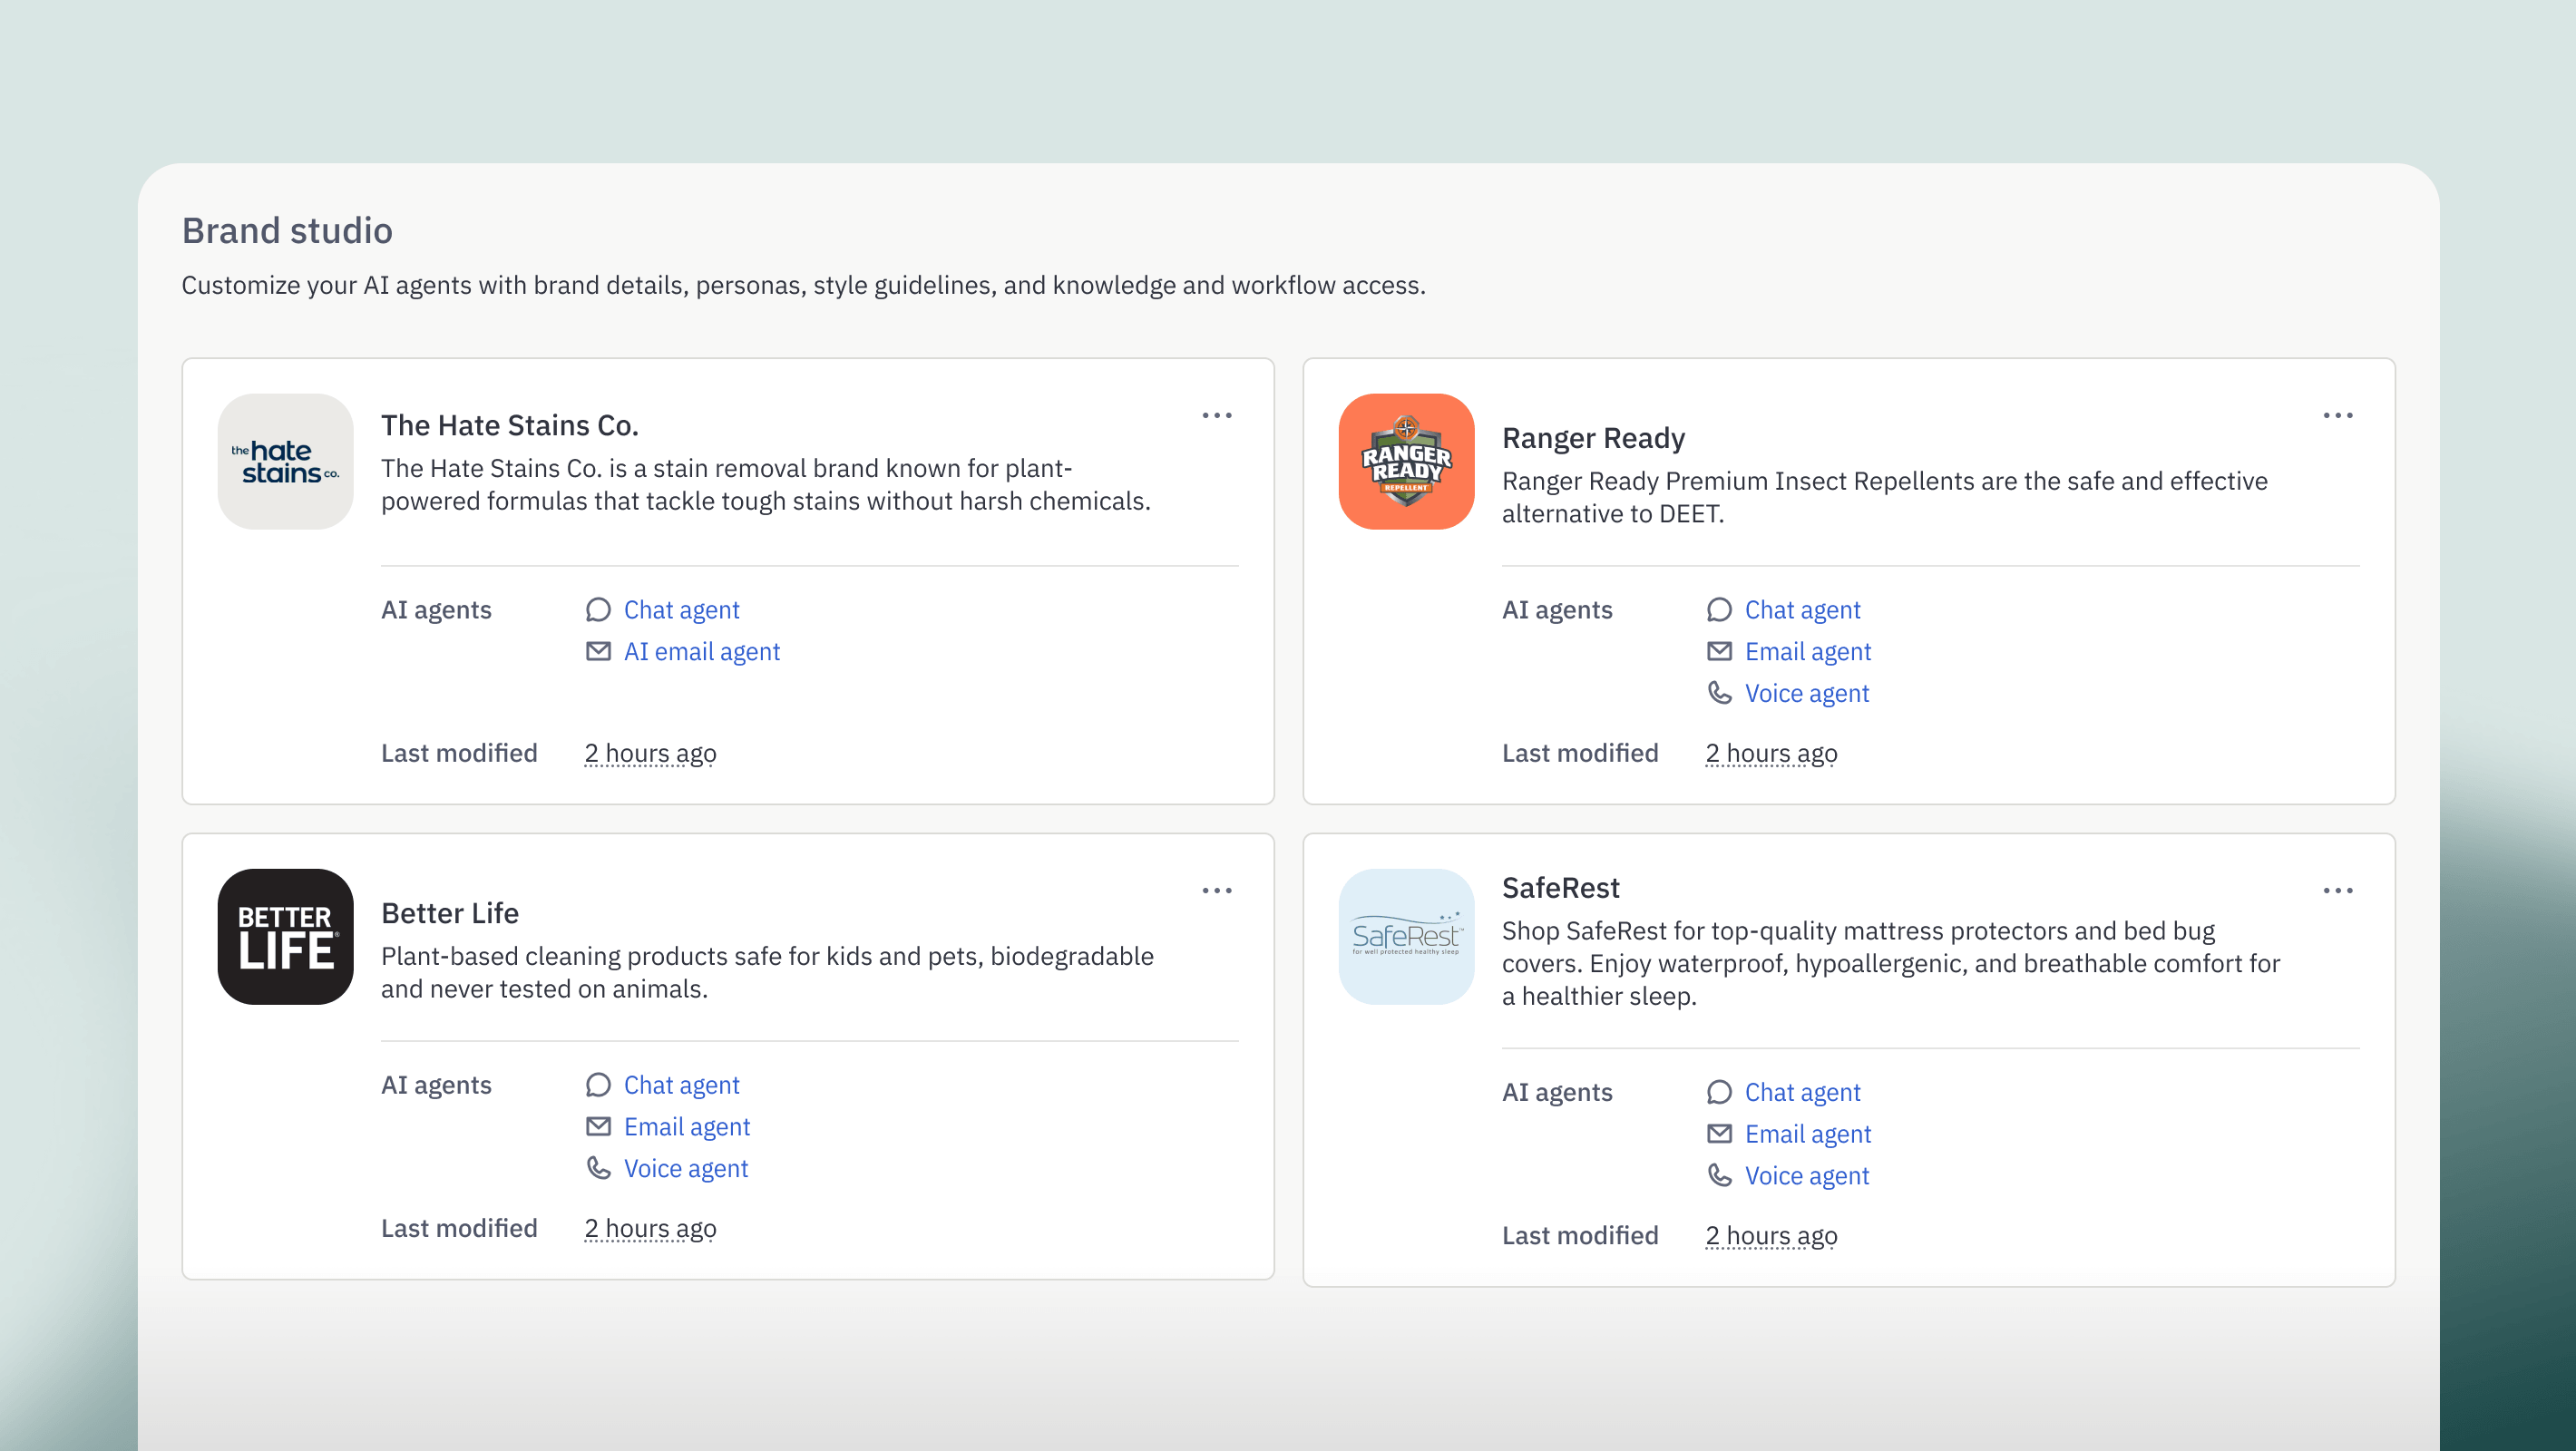Expand Better Life card options menu

1216,890
